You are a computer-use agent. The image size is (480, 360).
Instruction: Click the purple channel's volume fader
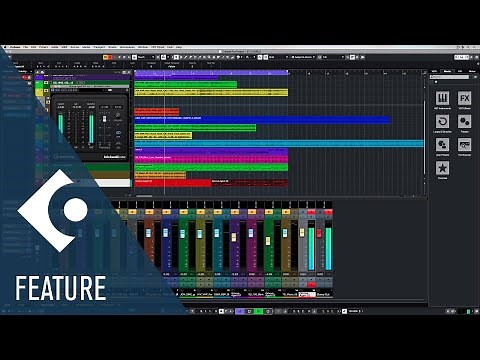(x=234, y=237)
